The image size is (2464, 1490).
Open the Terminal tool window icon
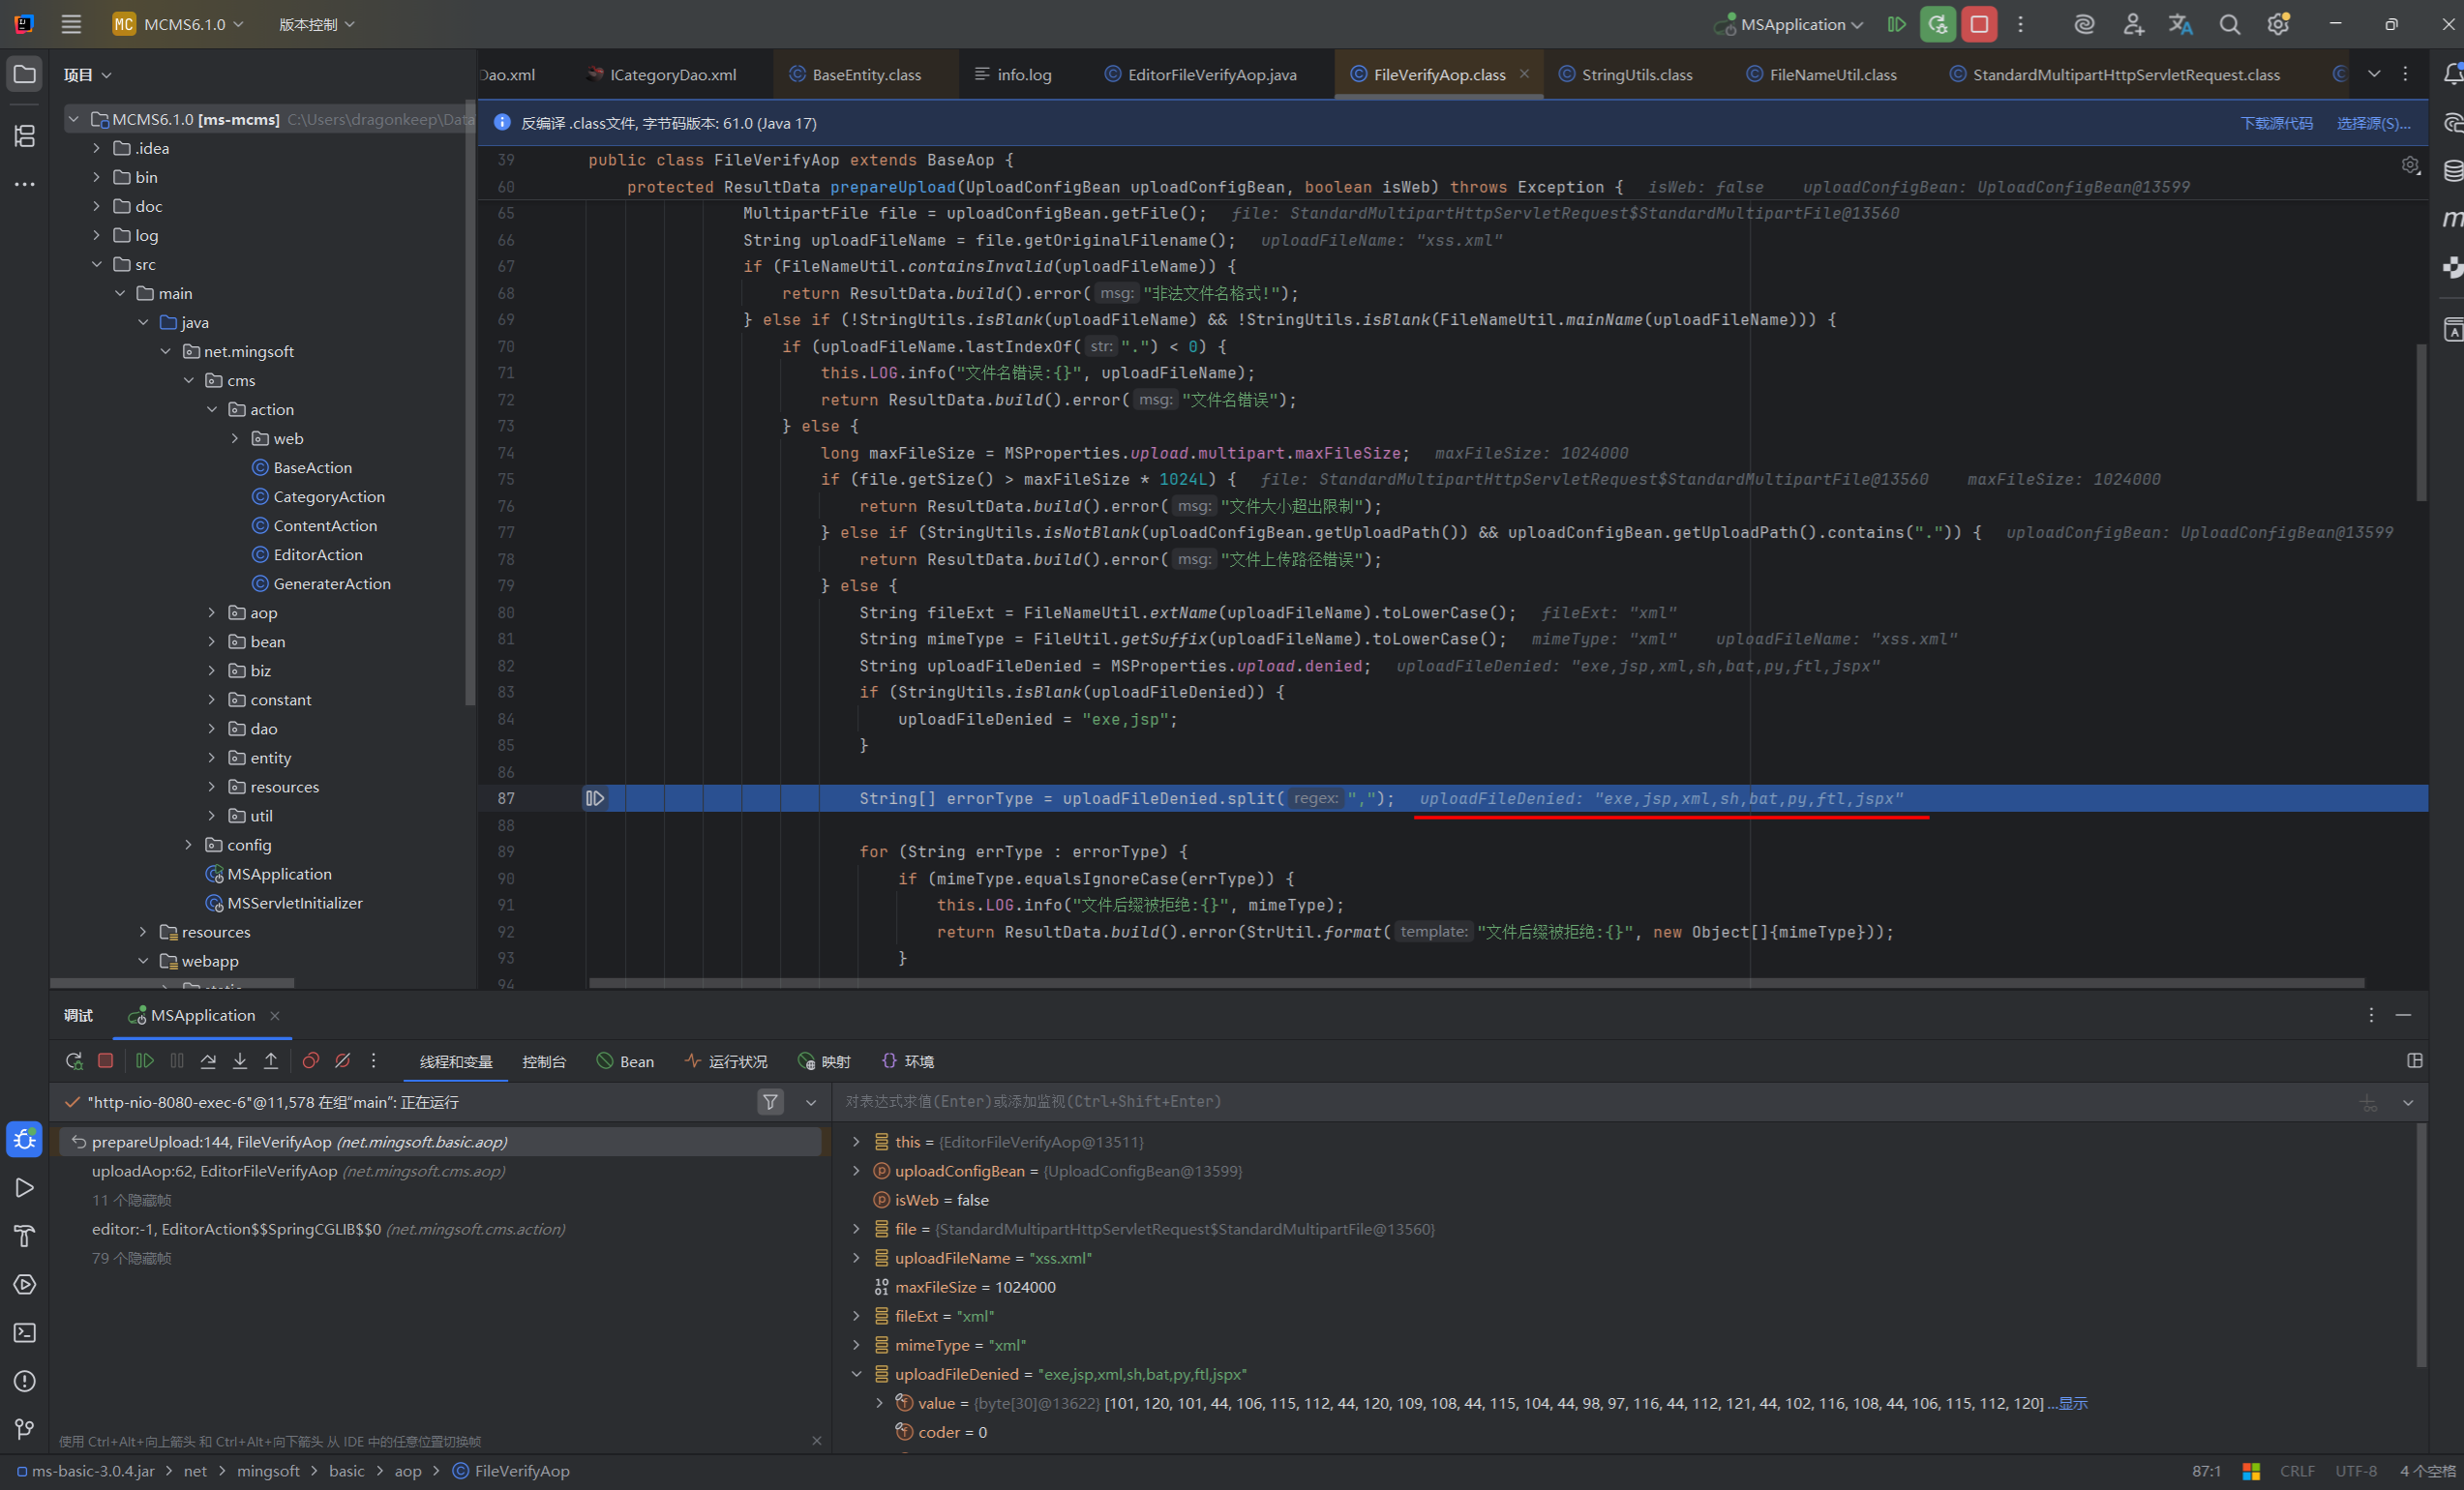click(25, 1333)
